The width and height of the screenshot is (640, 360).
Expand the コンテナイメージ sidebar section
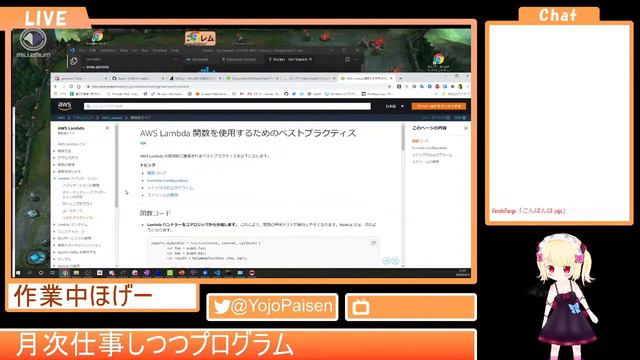(x=54, y=231)
